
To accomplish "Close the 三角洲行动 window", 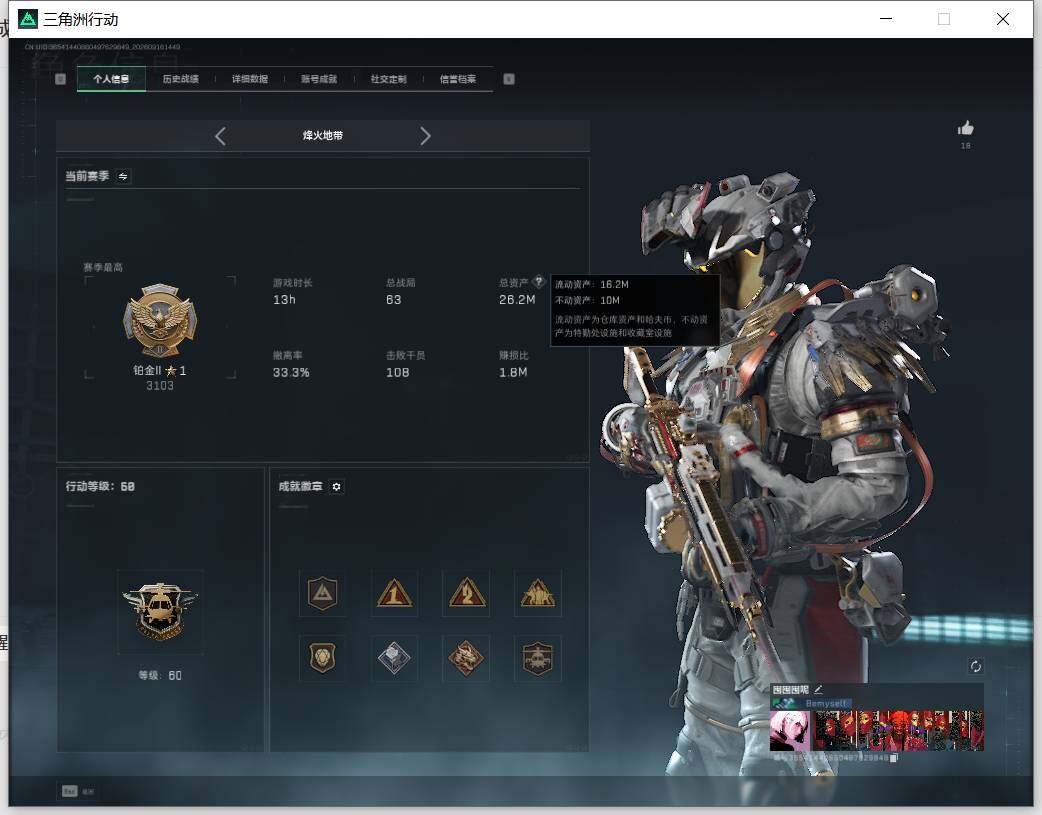I will pos(1003,19).
